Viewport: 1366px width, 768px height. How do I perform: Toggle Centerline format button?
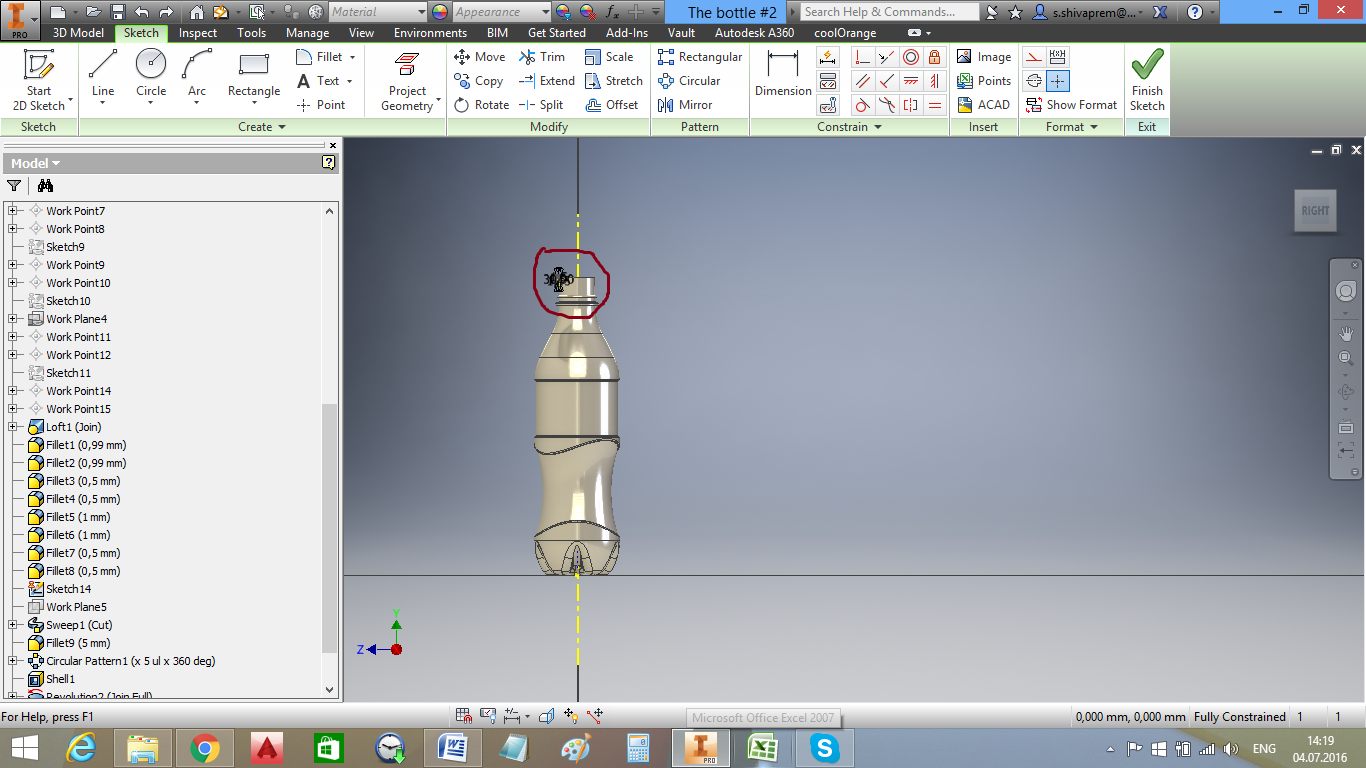tap(1034, 81)
